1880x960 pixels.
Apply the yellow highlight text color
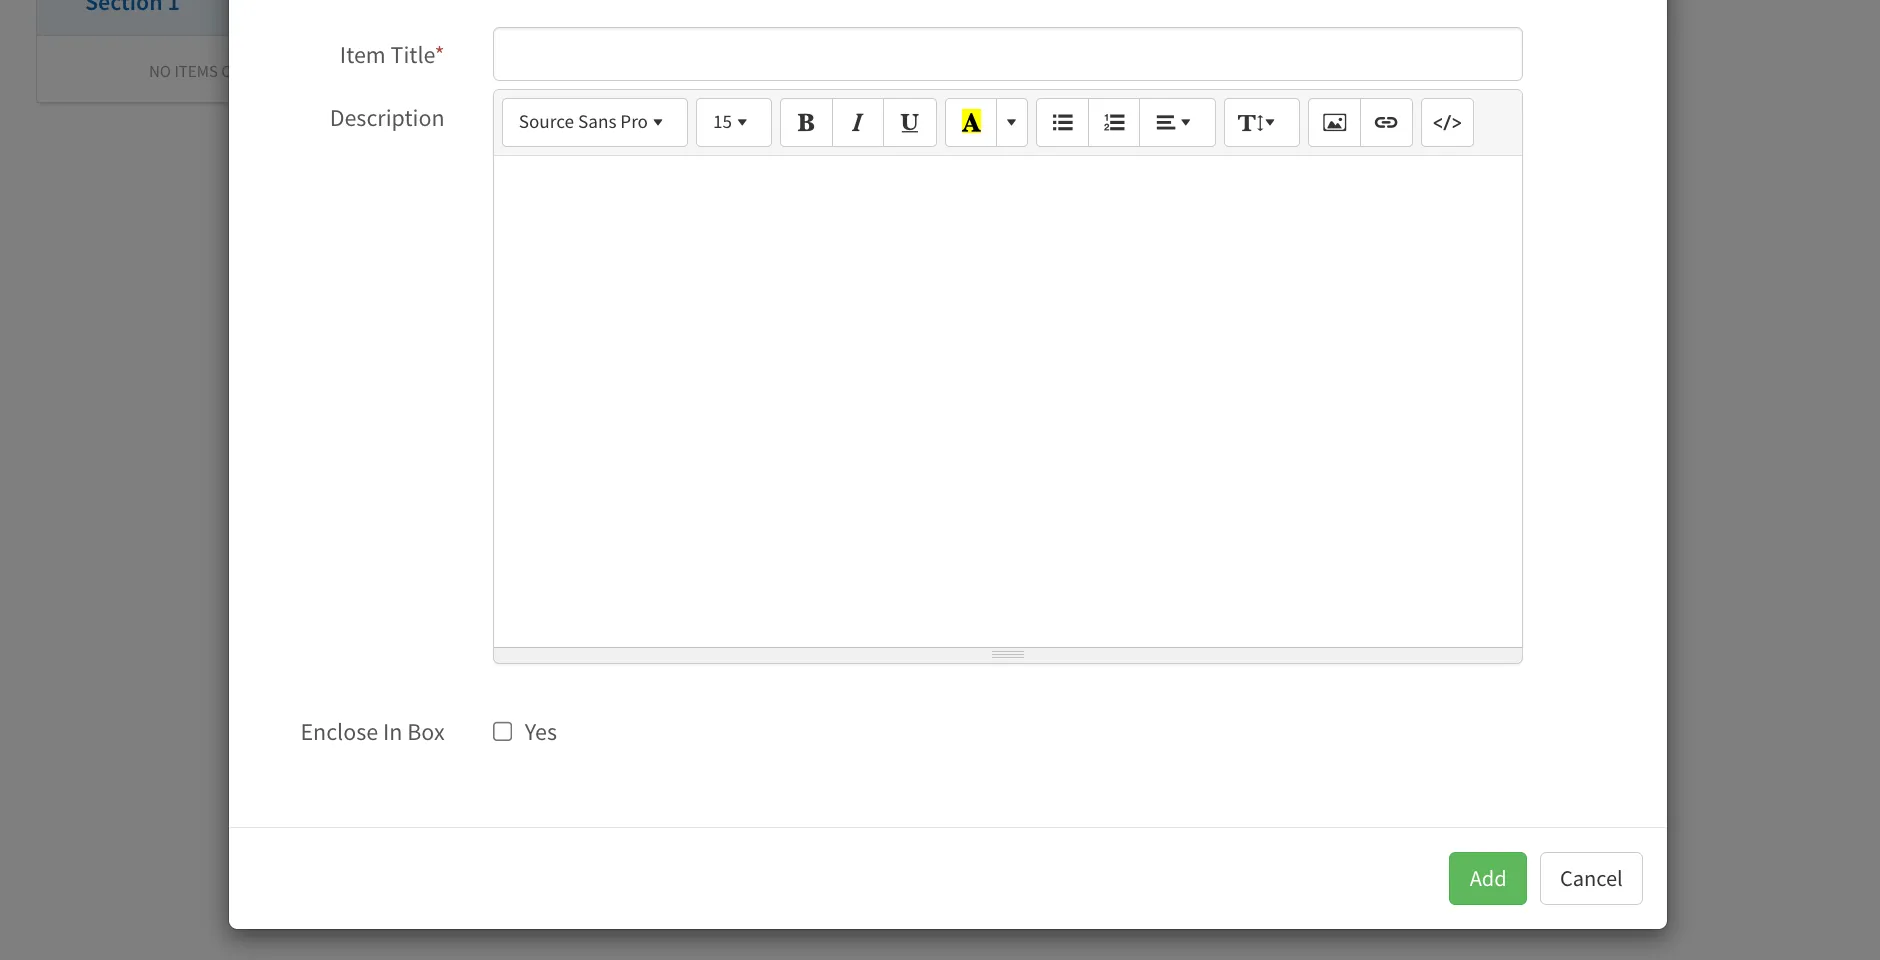(x=971, y=122)
